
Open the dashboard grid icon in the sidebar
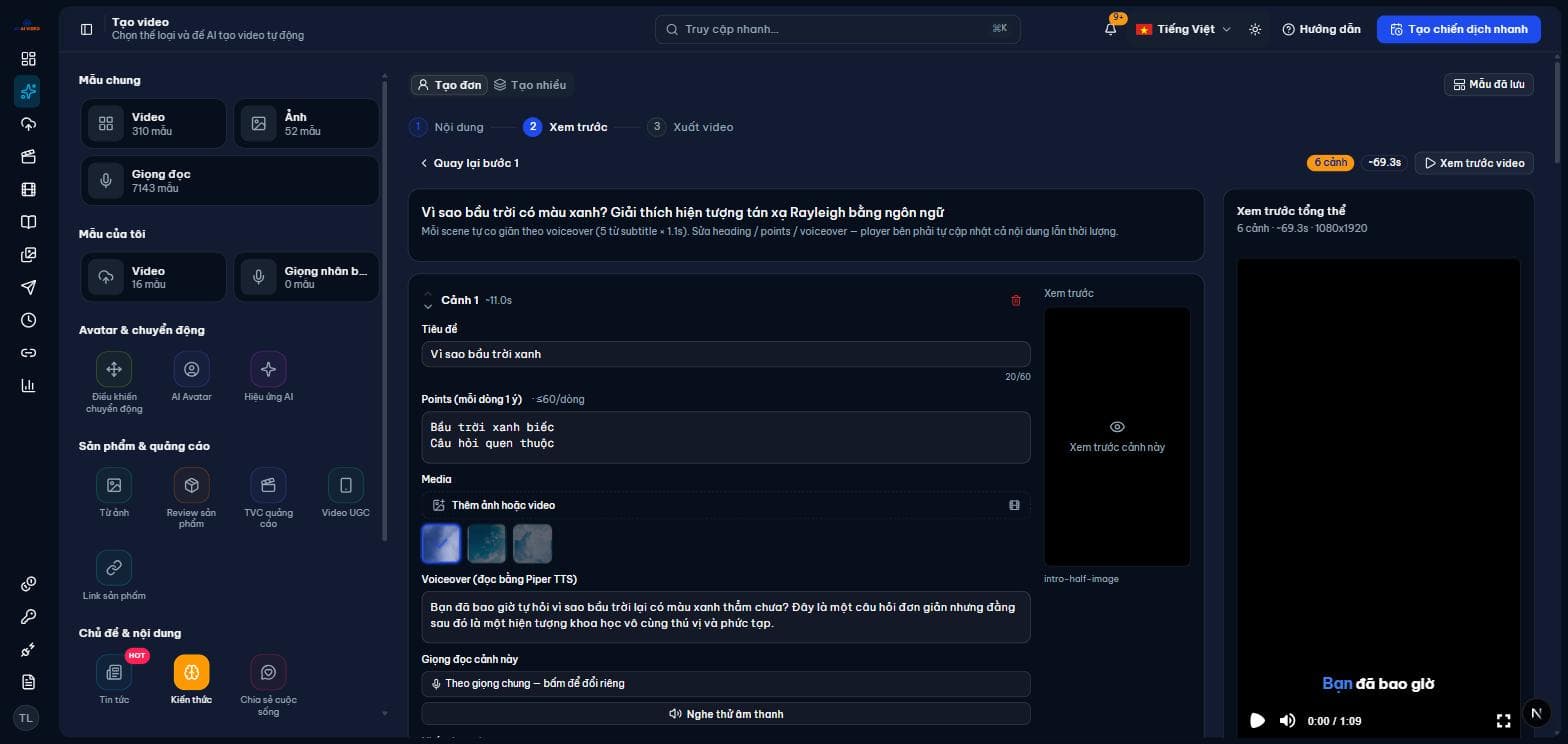click(28, 59)
